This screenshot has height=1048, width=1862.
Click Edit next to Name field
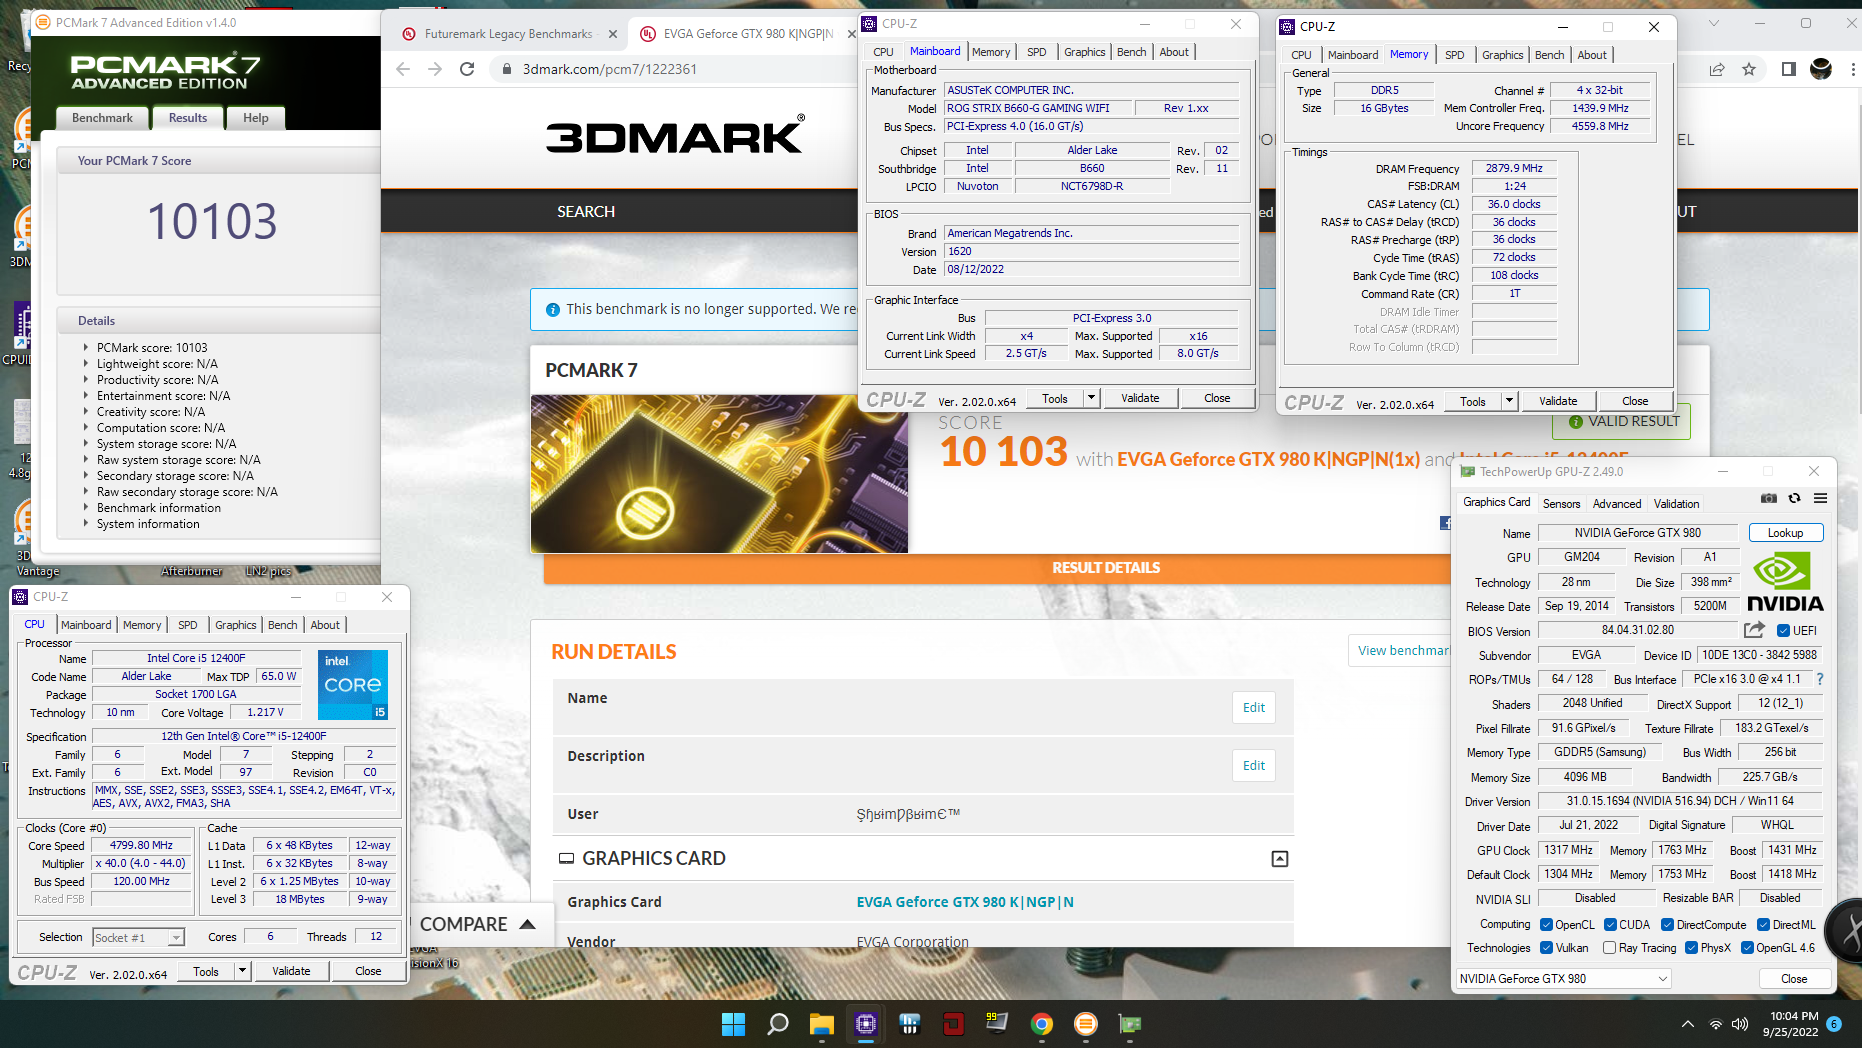(1253, 707)
